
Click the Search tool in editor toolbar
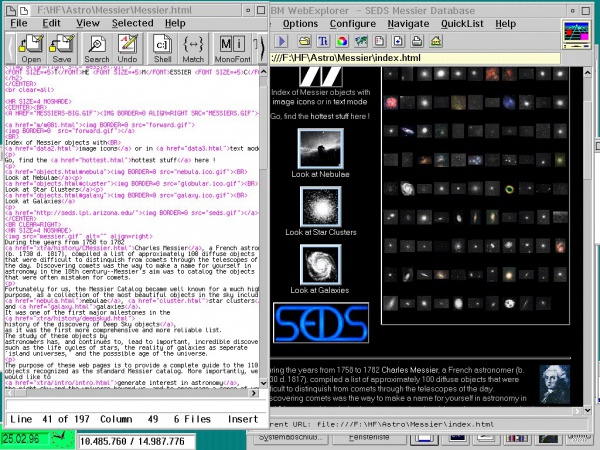click(x=97, y=47)
